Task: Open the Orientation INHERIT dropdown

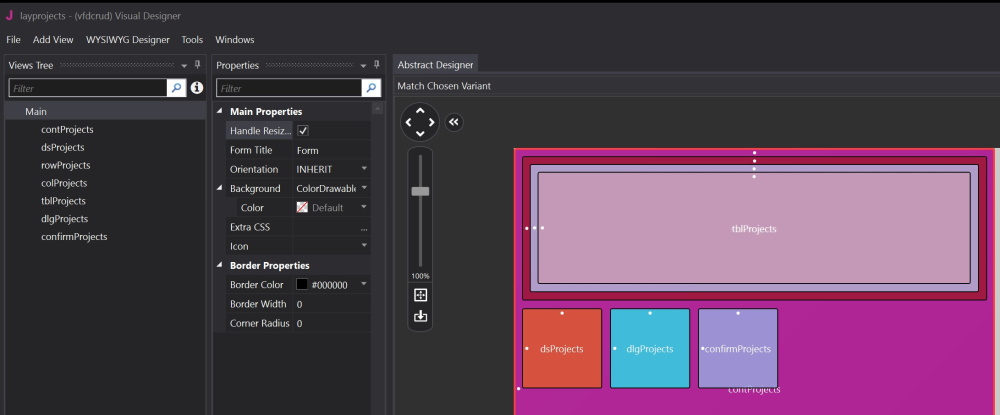Action: (x=364, y=169)
